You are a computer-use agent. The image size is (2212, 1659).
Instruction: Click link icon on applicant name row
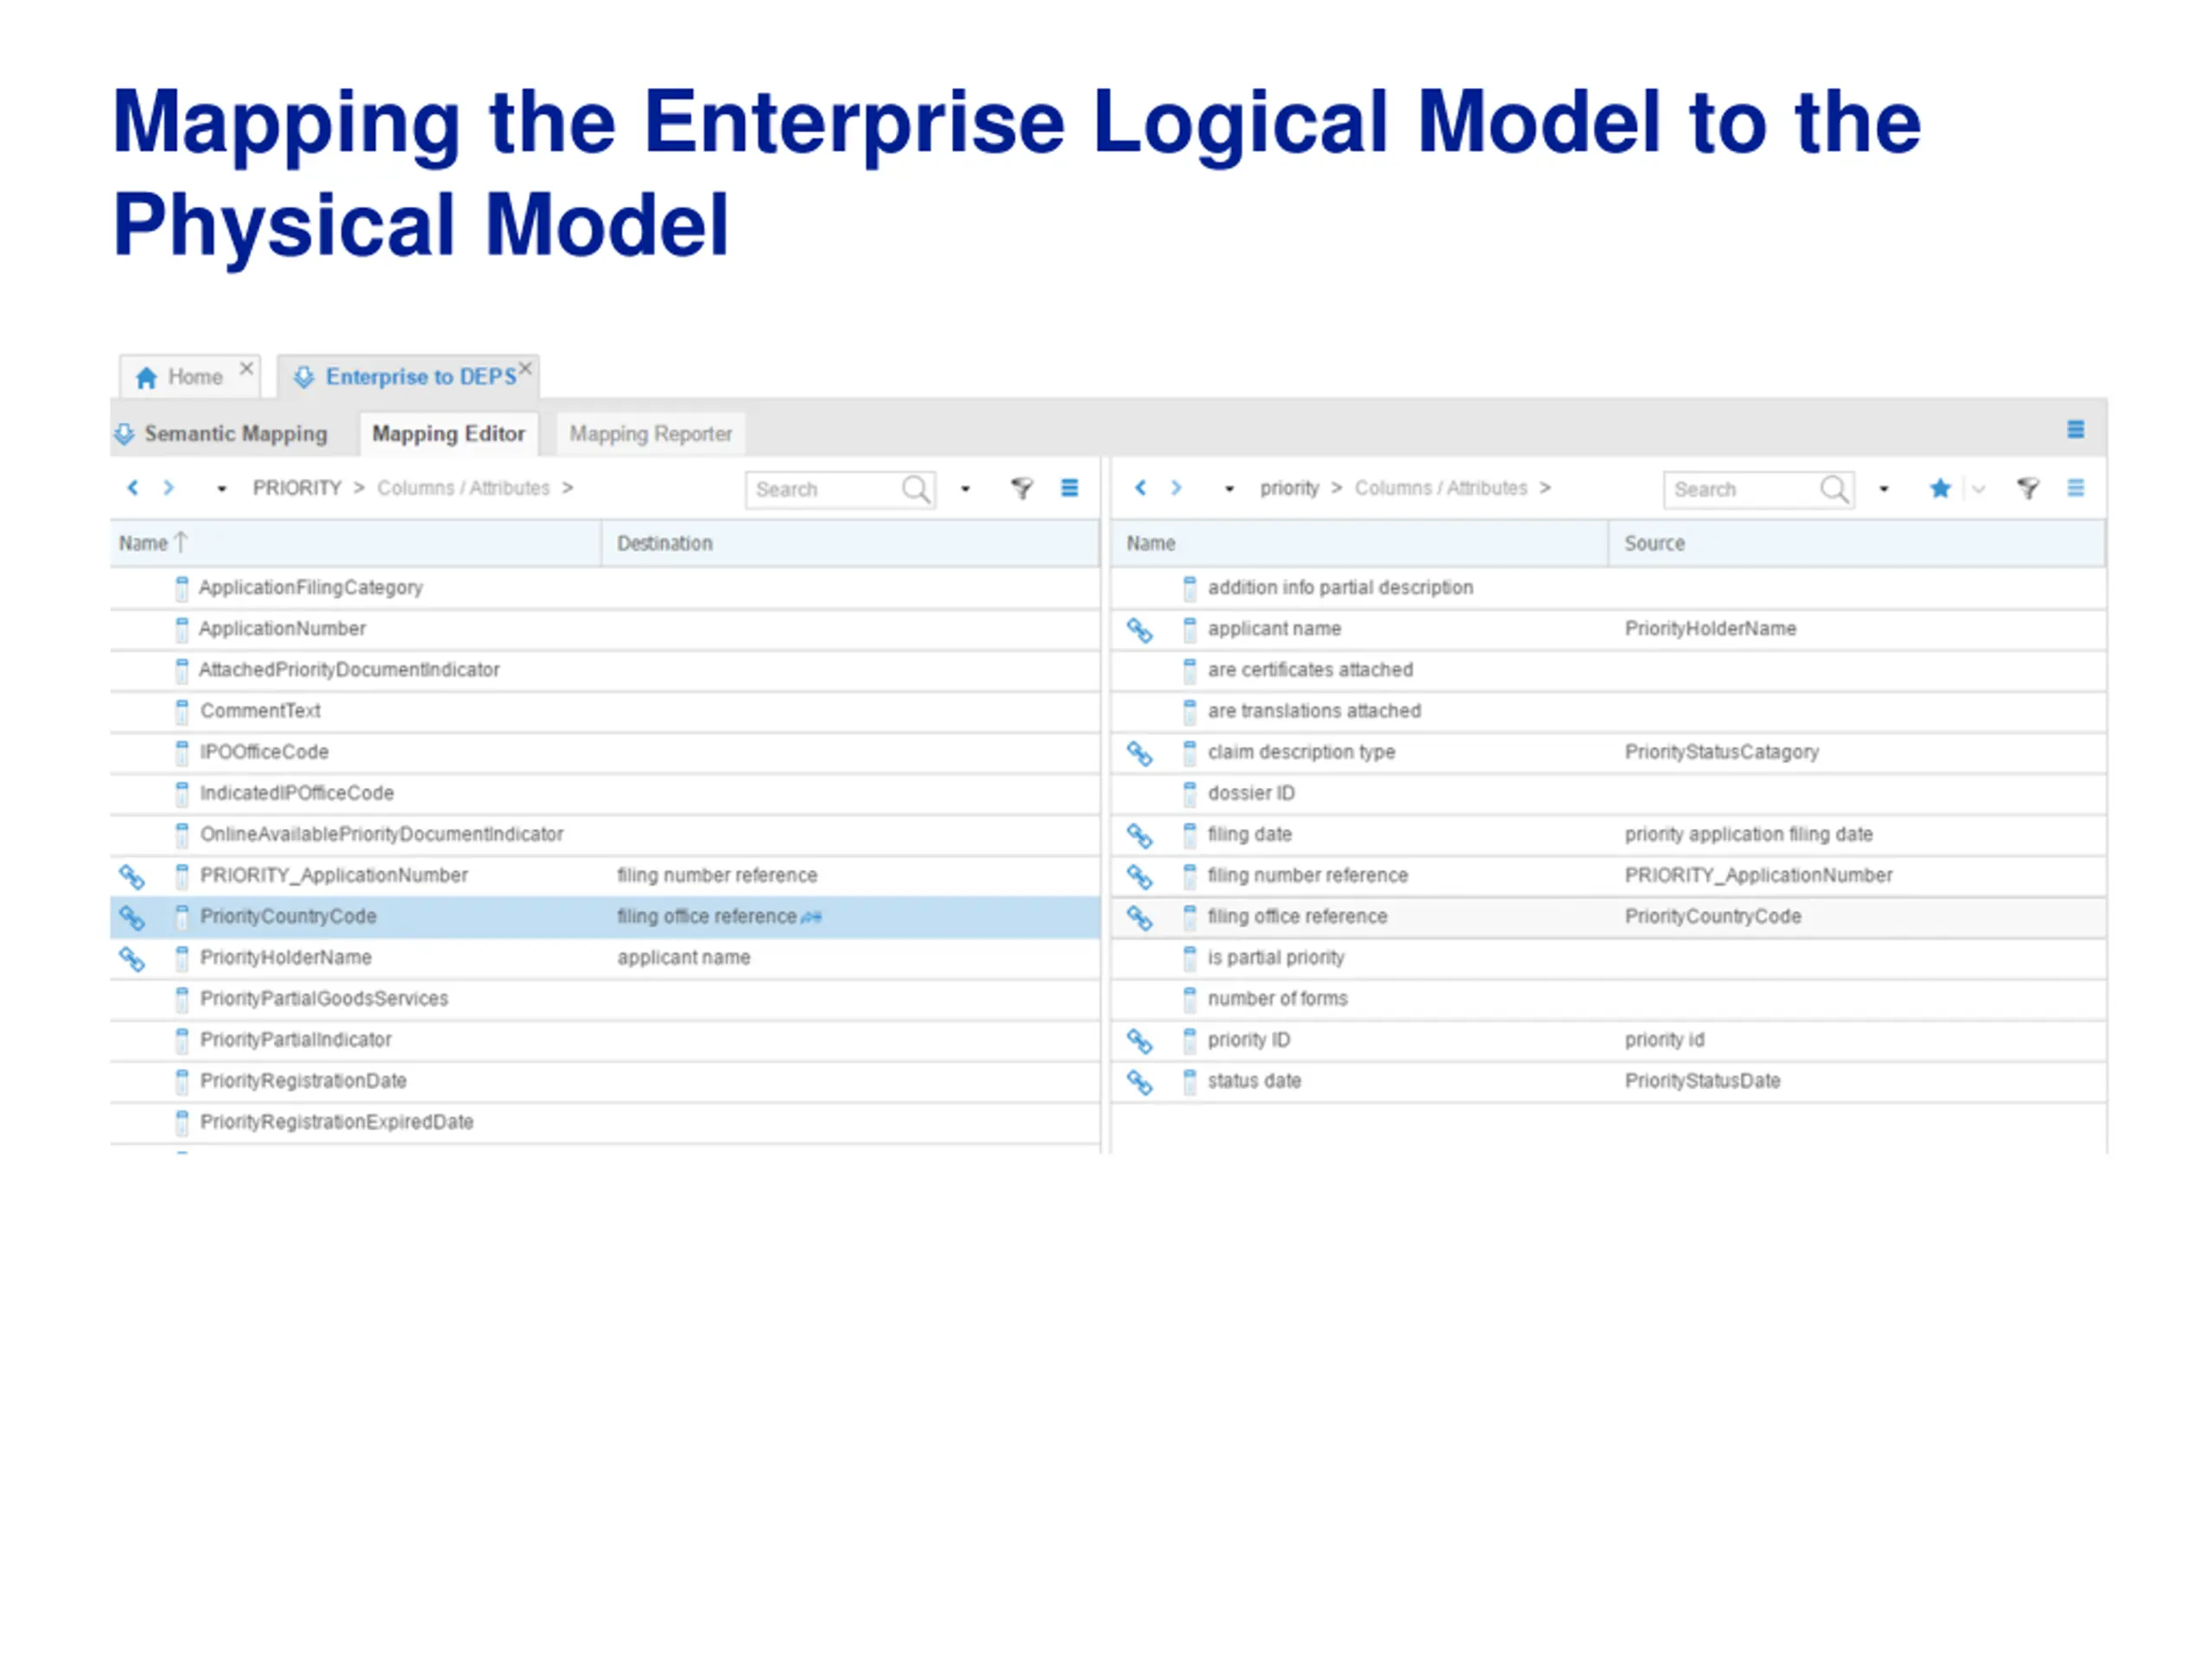point(1140,631)
